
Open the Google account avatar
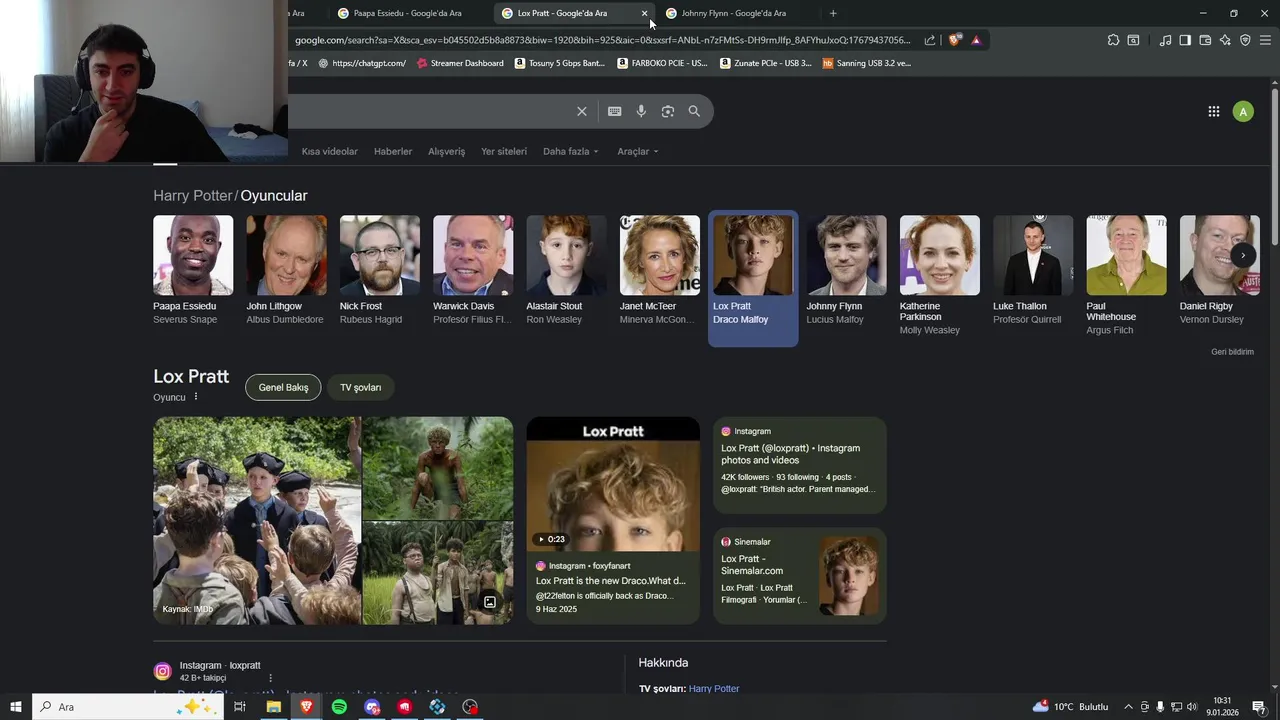pos(1243,112)
